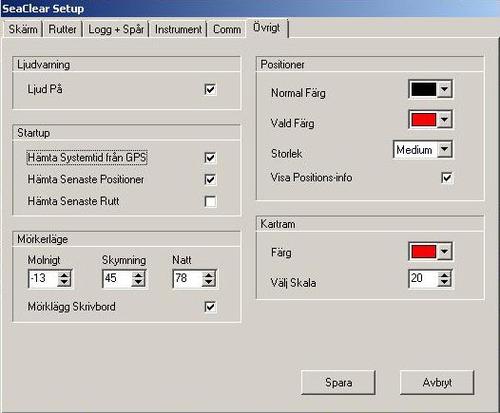500x413 pixels.
Task: Click the Ljud På label
Action: pyautogui.click(x=45, y=89)
